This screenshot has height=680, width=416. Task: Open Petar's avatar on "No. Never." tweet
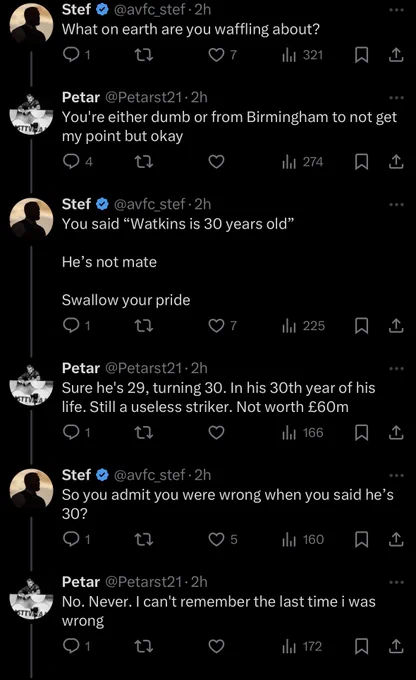[x=31, y=598]
